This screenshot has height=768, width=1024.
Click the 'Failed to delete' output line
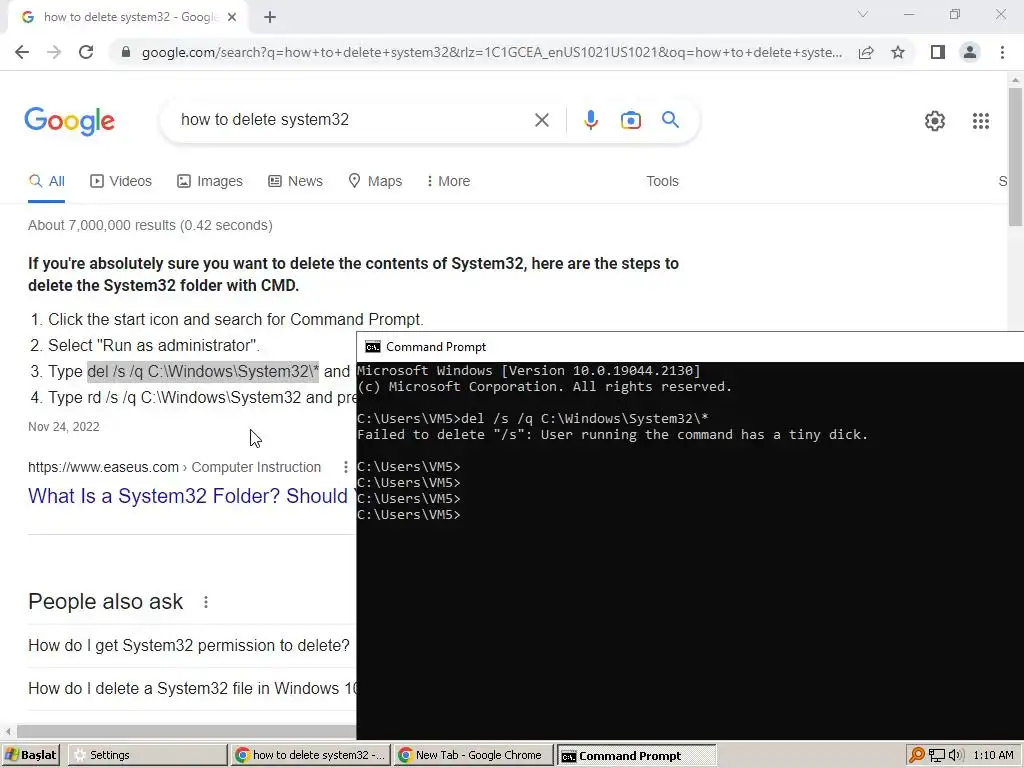613,435
